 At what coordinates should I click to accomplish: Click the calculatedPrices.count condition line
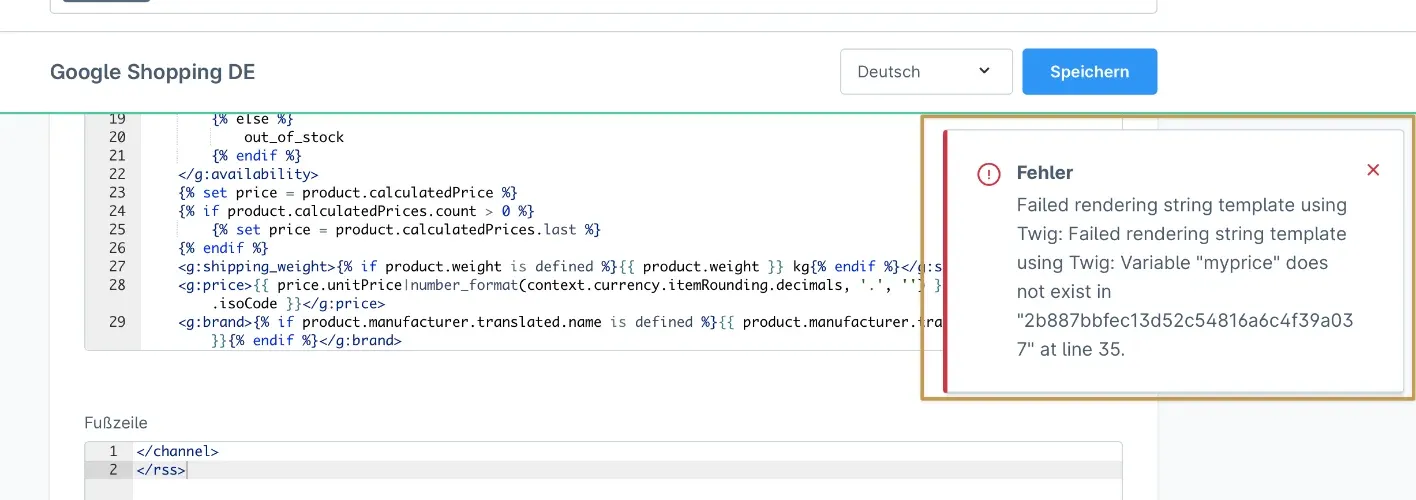356,211
